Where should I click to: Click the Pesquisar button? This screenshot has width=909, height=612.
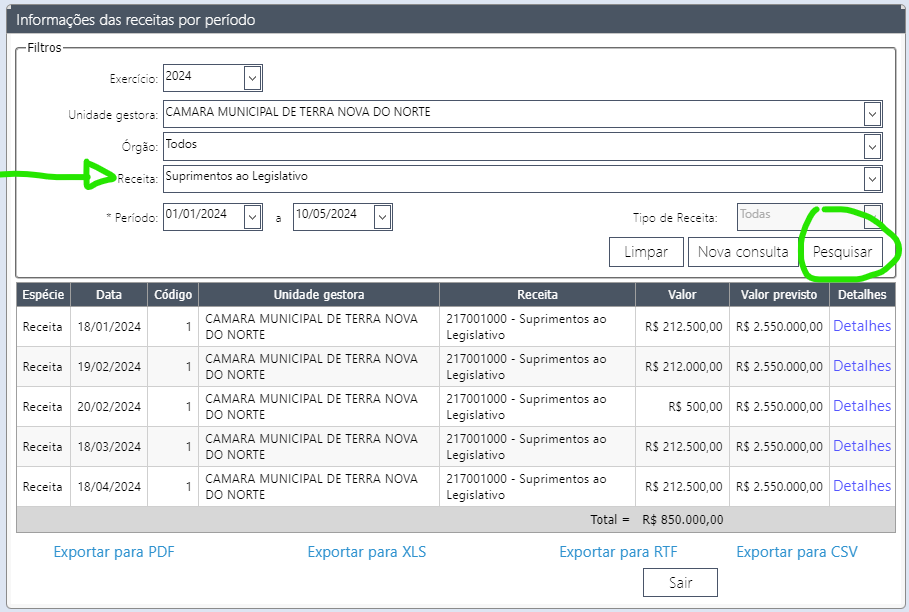click(x=842, y=252)
